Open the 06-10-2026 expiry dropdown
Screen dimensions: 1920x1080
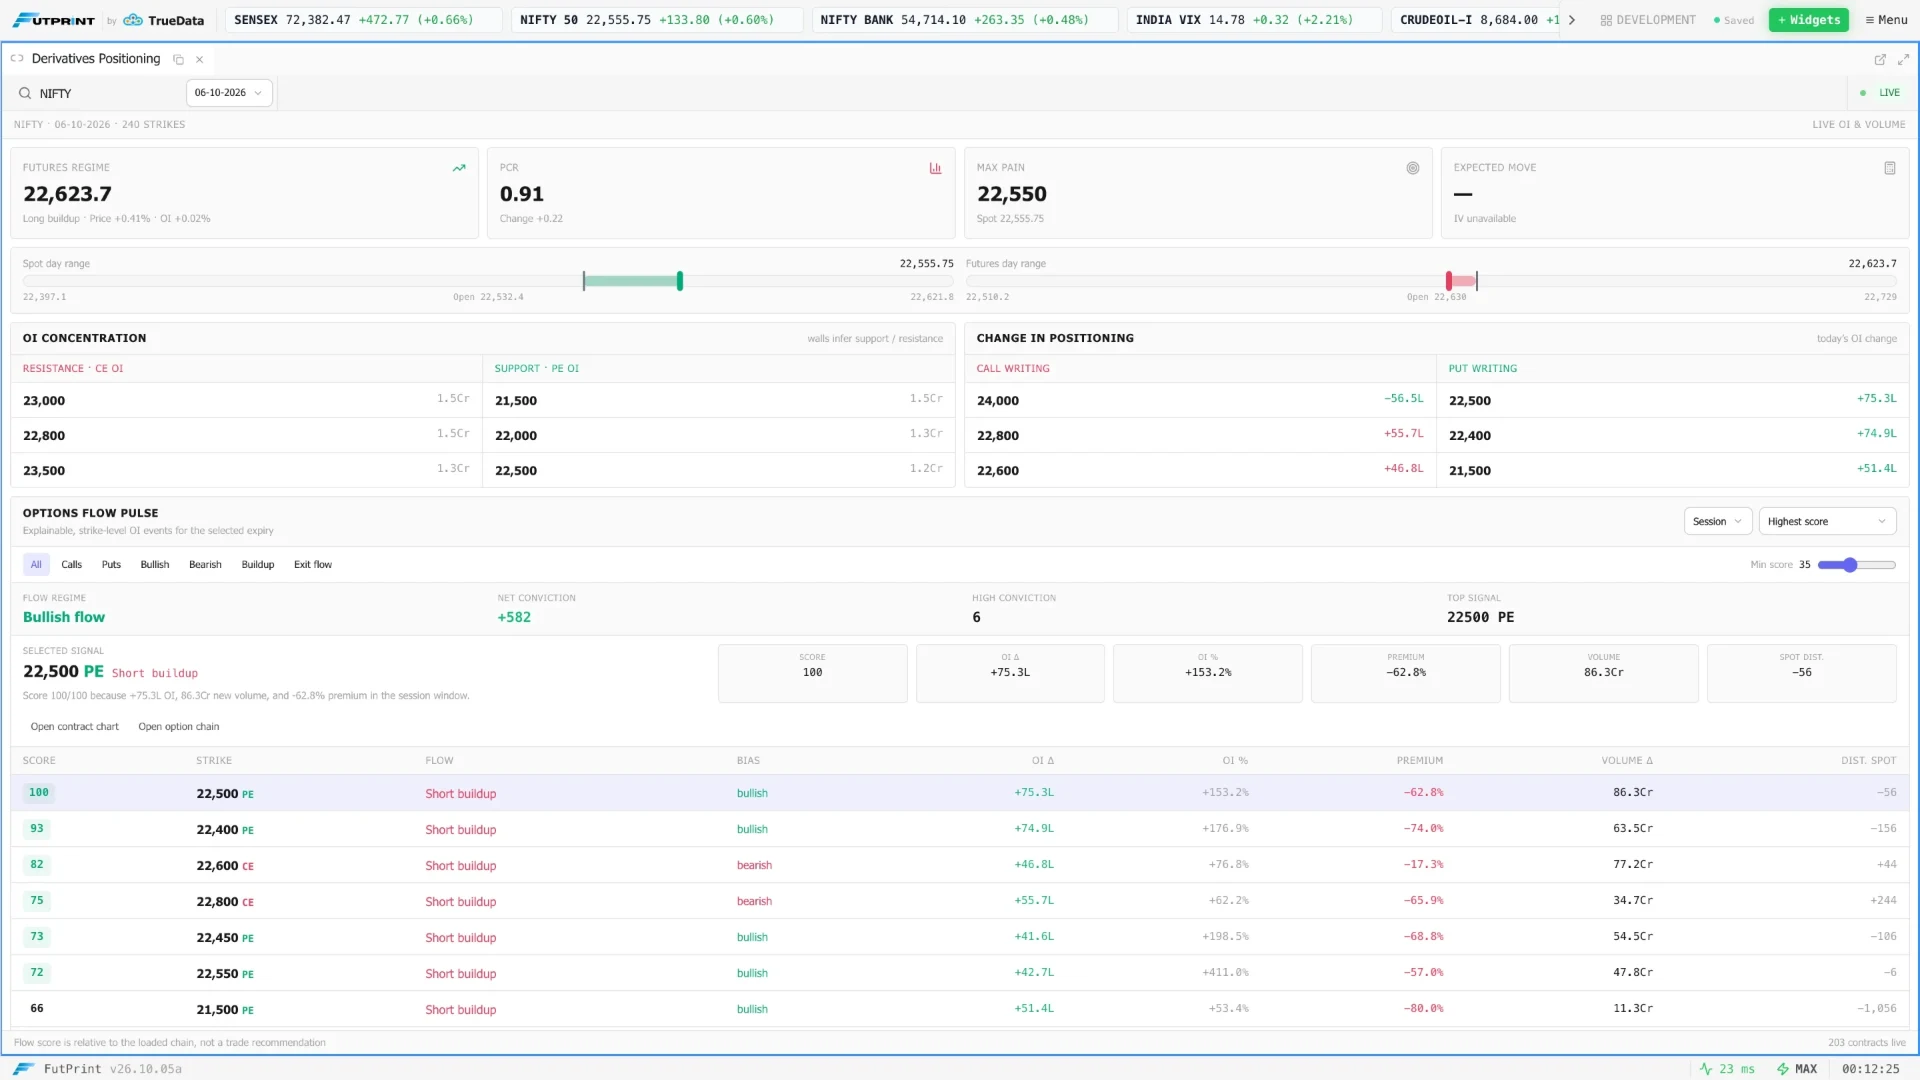coord(229,93)
